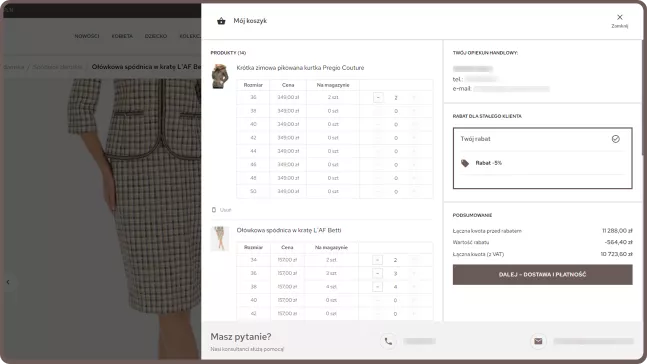Click the Masz pytanie? heading
Screen dimensions: 647x364
(241, 337)
